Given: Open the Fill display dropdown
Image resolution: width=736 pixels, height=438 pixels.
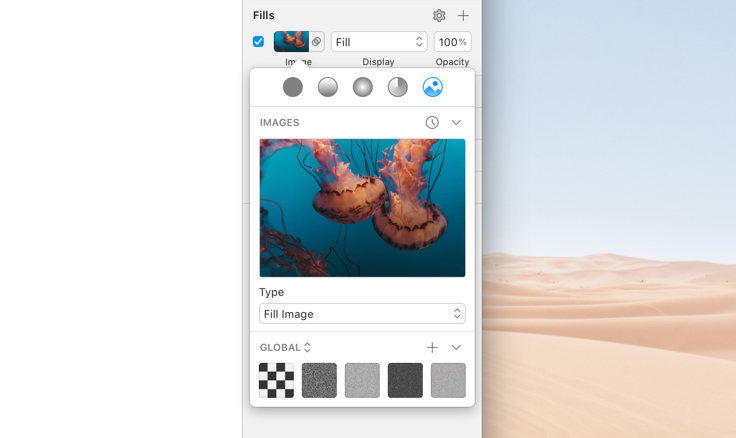Looking at the screenshot, I should [379, 42].
